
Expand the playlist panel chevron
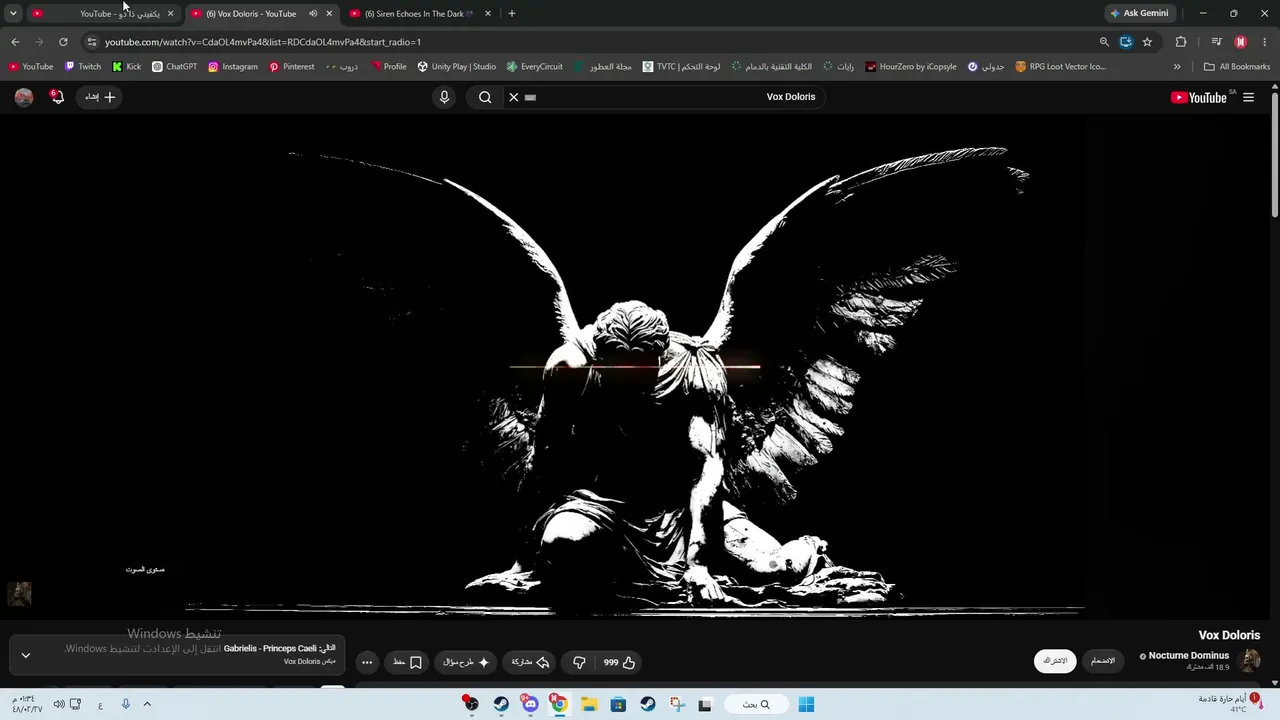[26, 656]
